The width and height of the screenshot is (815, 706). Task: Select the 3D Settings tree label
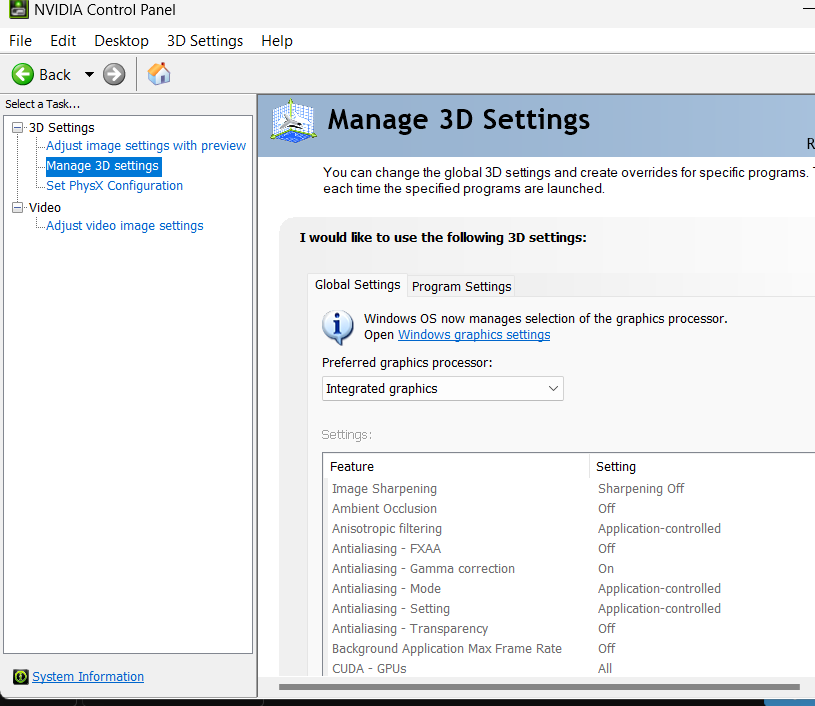[61, 127]
